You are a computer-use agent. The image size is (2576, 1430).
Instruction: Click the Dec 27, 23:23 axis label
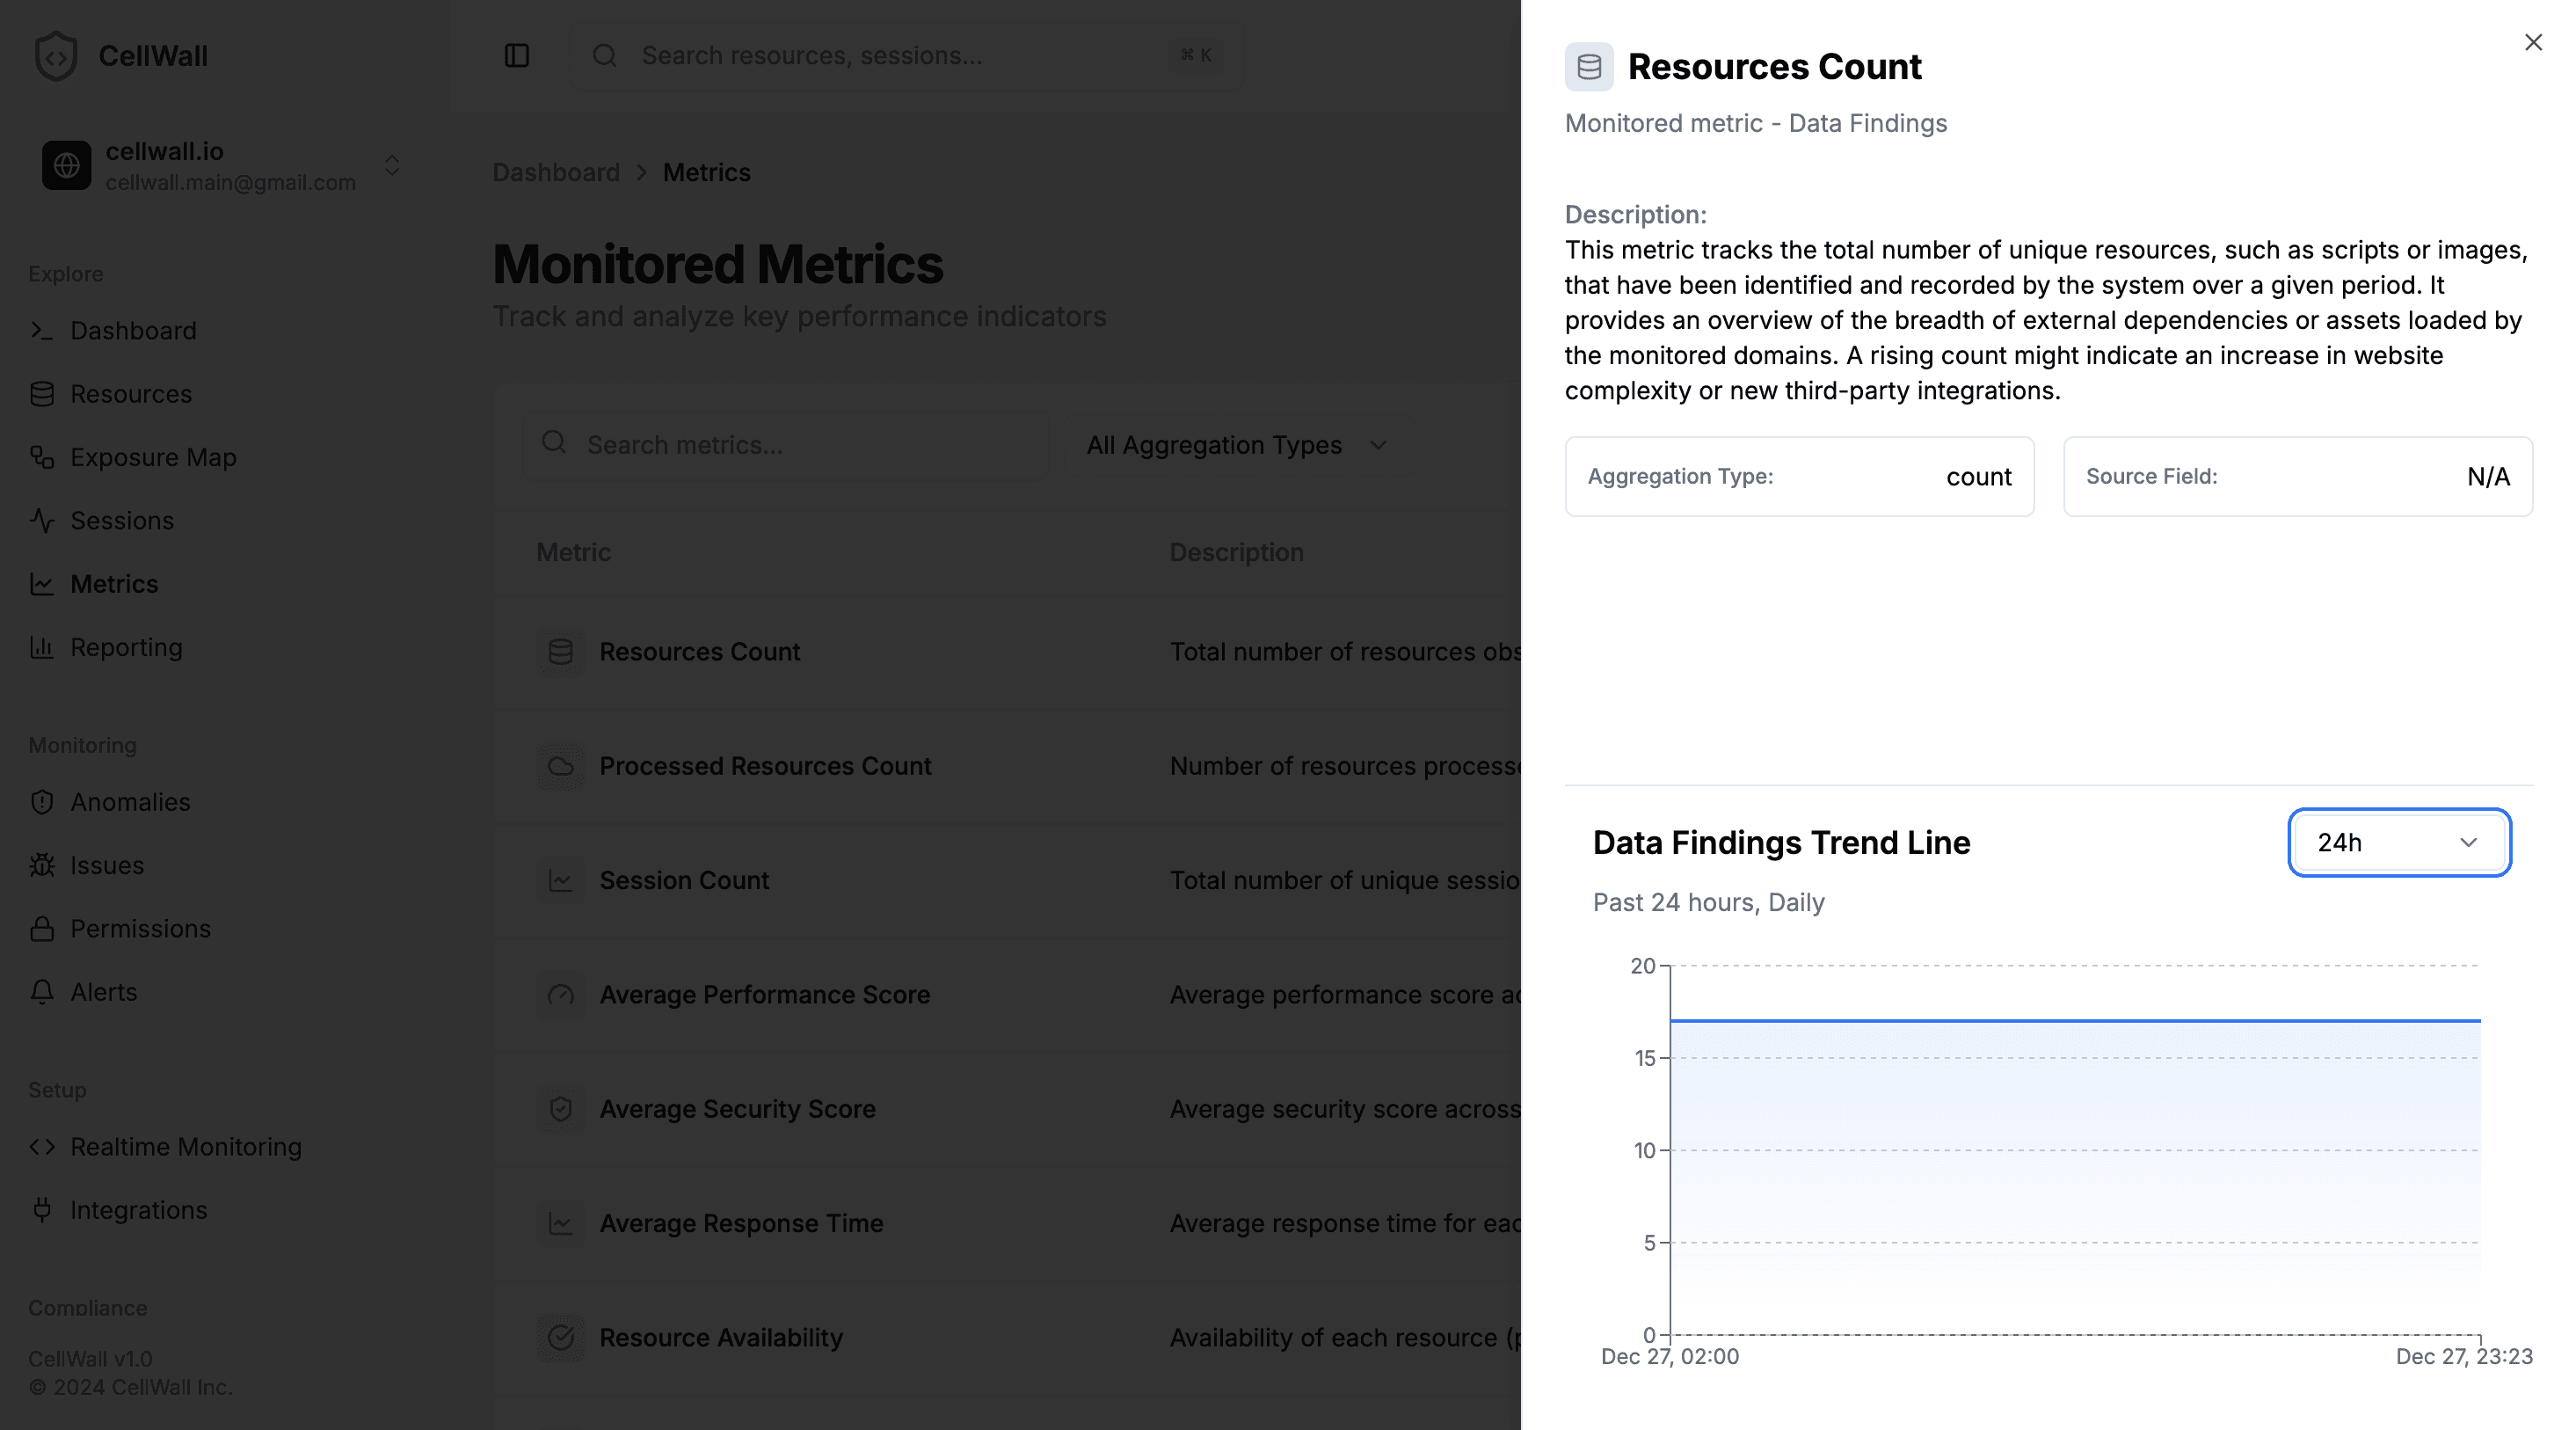(x=2464, y=1357)
